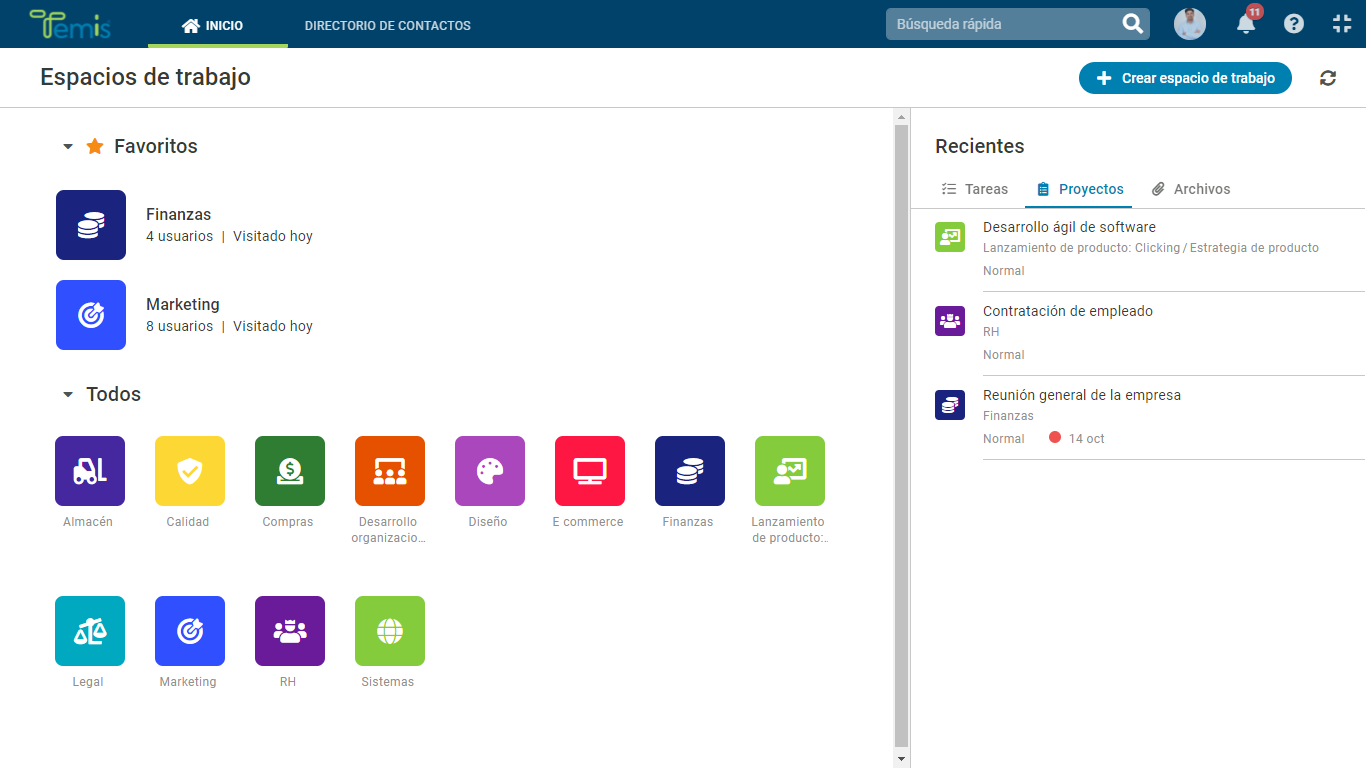Open the help question mark icon

[1294, 24]
